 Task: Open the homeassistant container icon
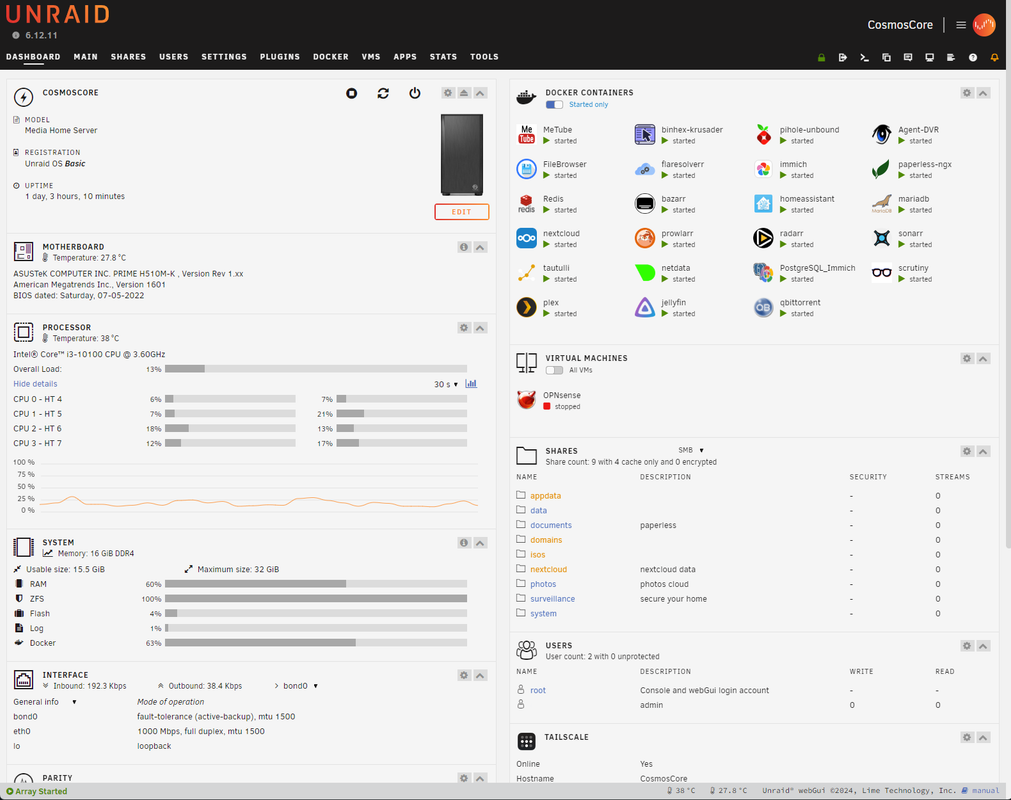tap(763, 204)
